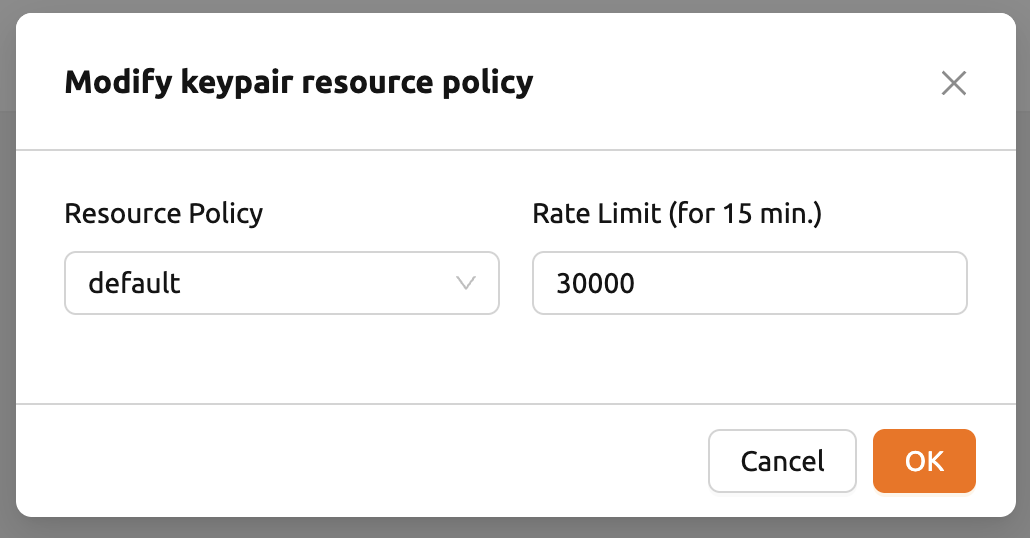
Task: Click the white Cancel button
Action: pos(782,460)
